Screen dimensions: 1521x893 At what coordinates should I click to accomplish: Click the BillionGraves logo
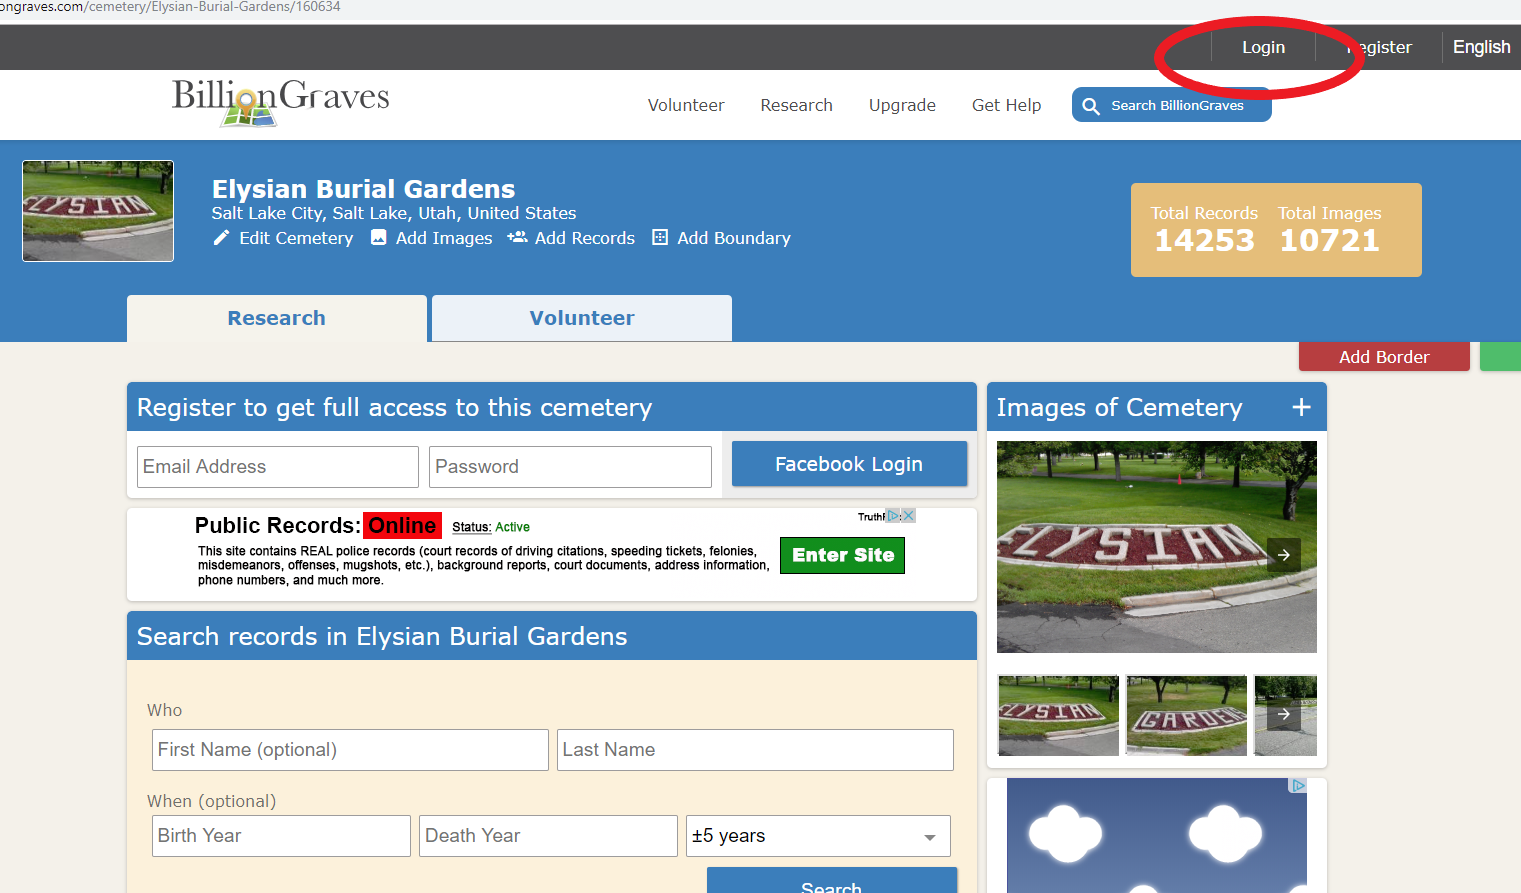280,102
